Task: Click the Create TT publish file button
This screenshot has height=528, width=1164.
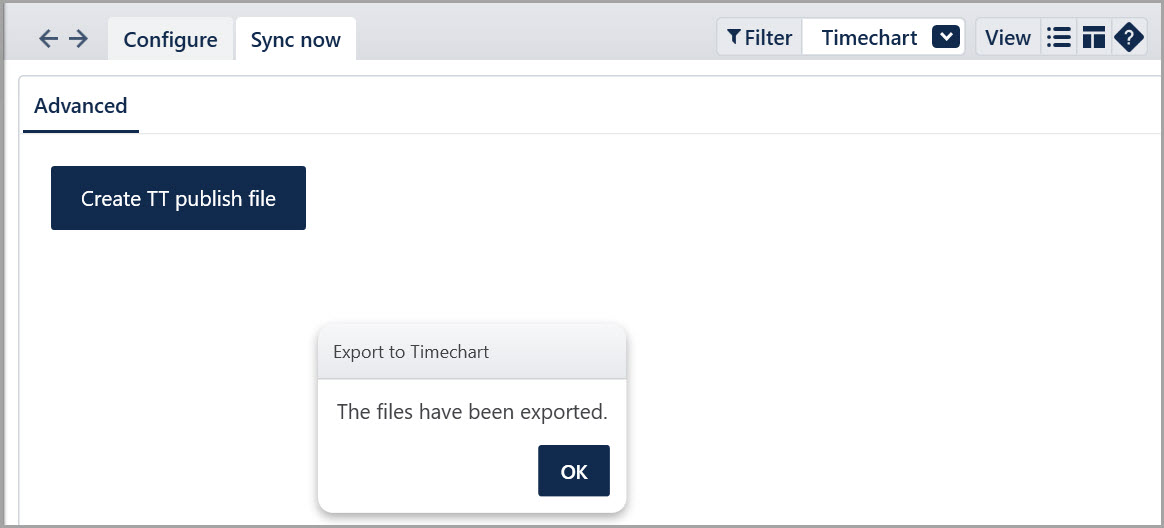Action: (178, 198)
